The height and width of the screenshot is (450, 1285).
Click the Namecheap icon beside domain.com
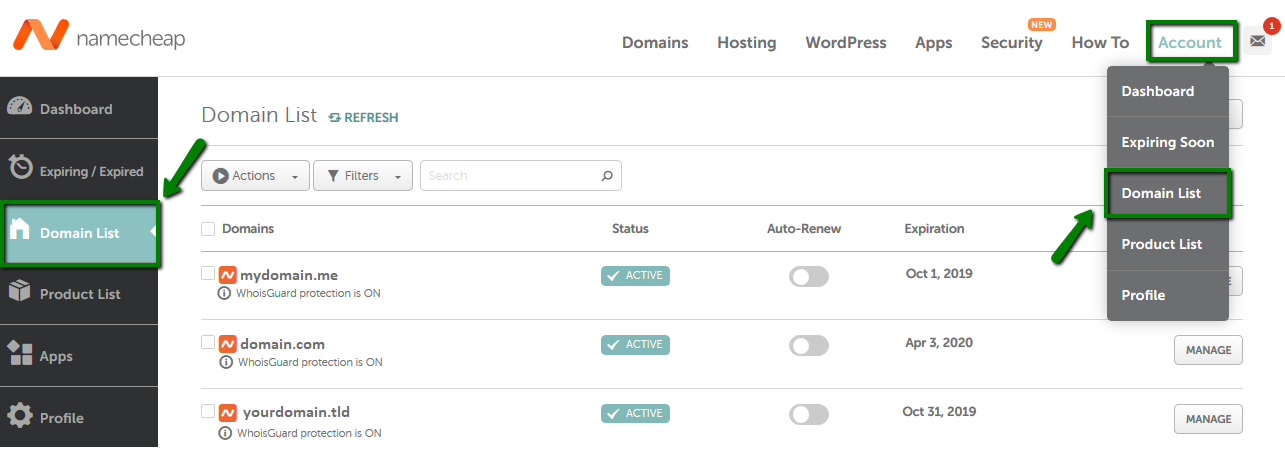pyautogui.click(x=227, y=344)
